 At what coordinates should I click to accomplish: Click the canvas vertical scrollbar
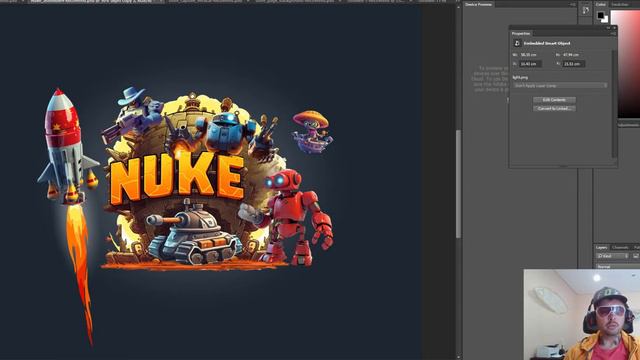[458, 184]
